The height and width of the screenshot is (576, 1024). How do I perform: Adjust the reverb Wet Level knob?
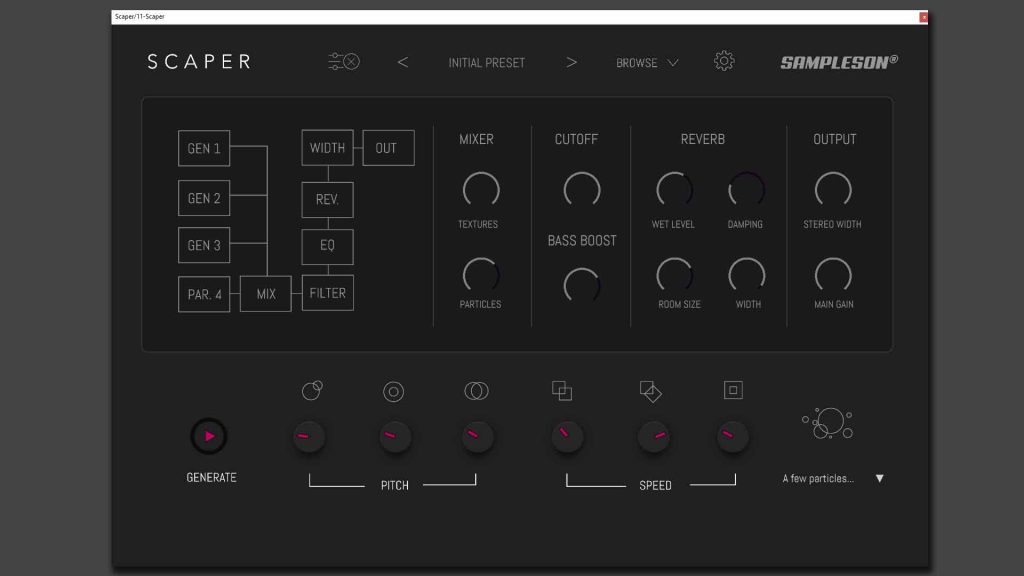tap(675, 190)
